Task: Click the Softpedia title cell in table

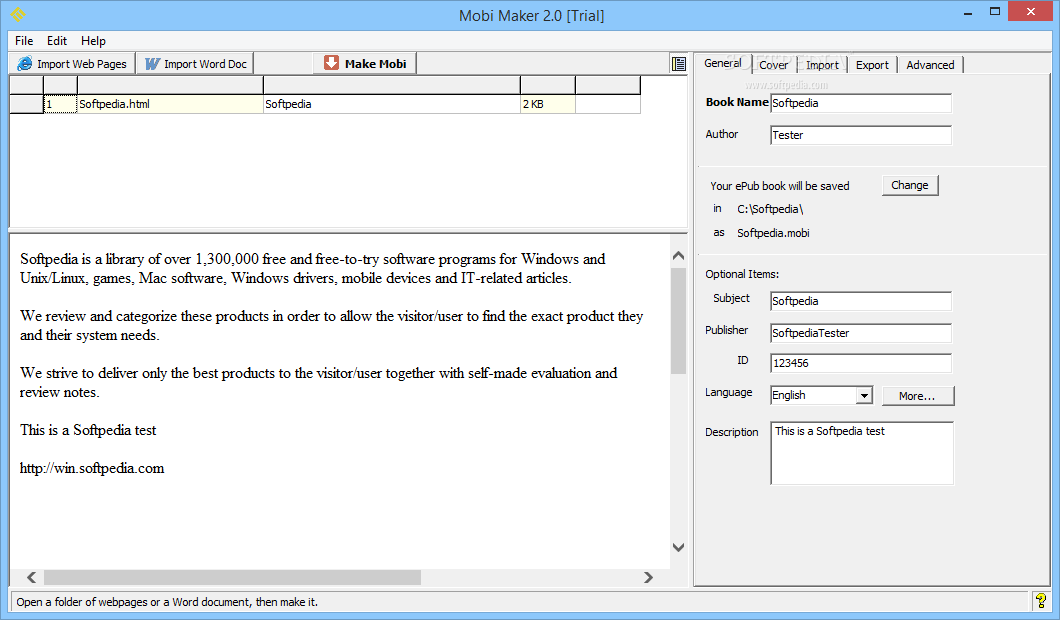Action: coord(391,104)
